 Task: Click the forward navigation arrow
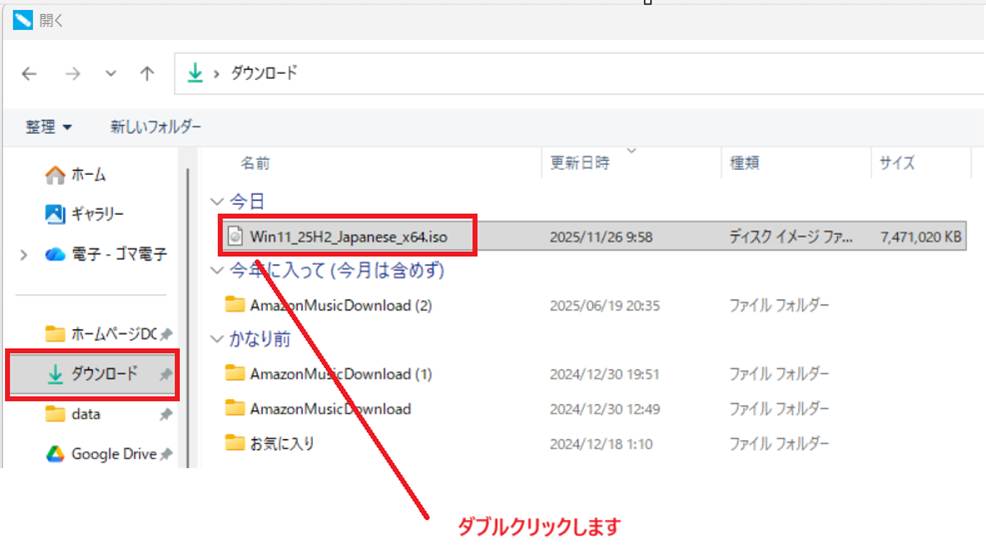coord(72,73)
